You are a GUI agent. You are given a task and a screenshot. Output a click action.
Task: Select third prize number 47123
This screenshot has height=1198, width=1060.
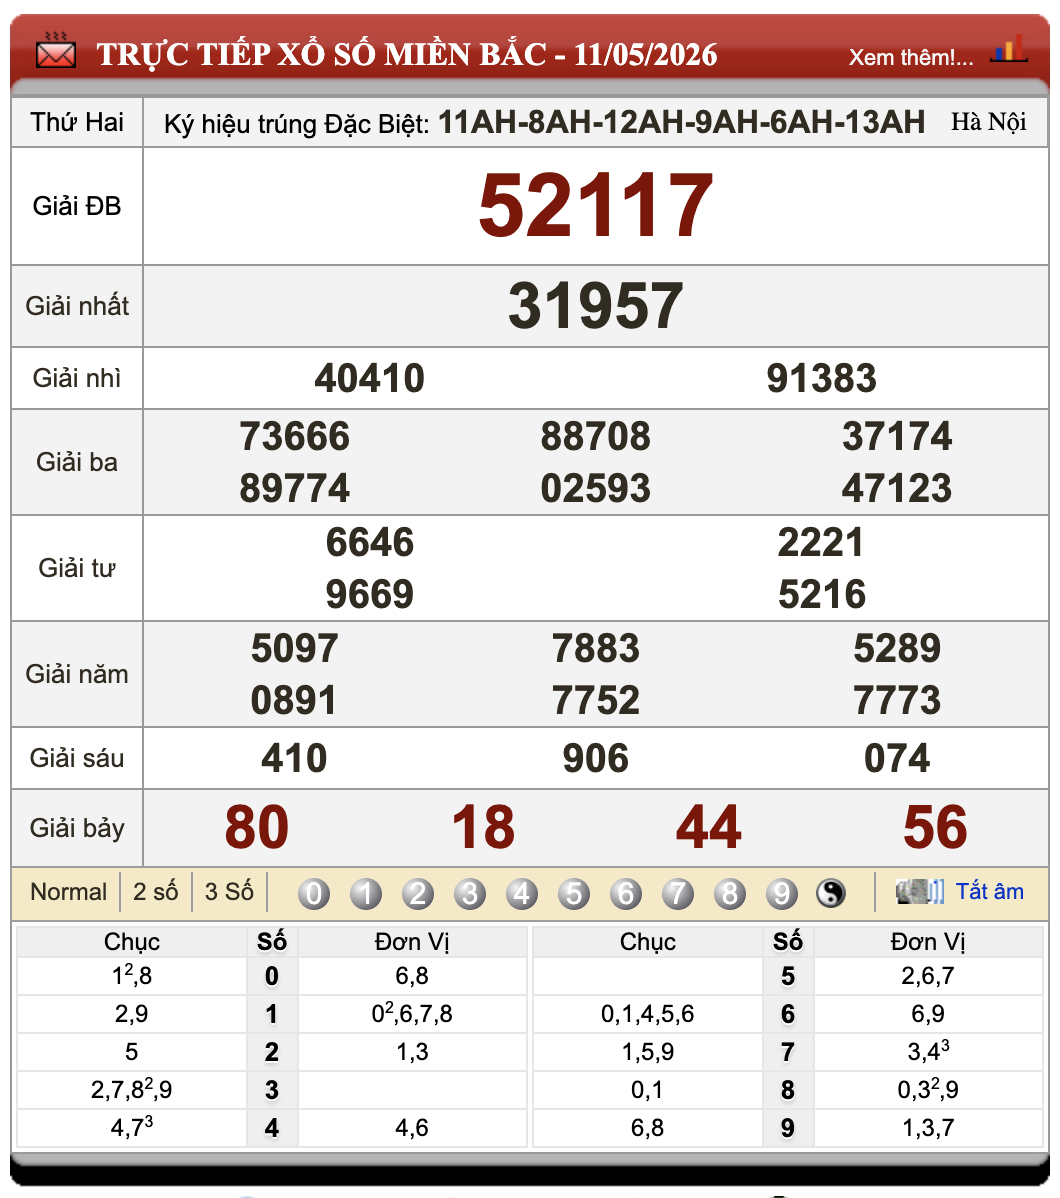coord(897,488)
